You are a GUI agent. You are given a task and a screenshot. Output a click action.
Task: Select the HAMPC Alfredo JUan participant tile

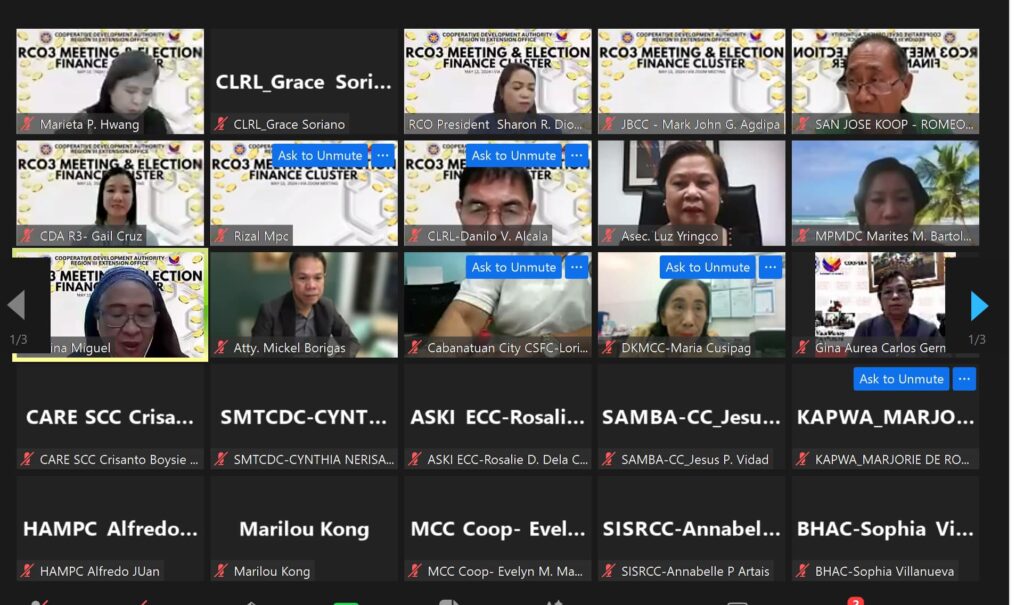coord(110,529)
